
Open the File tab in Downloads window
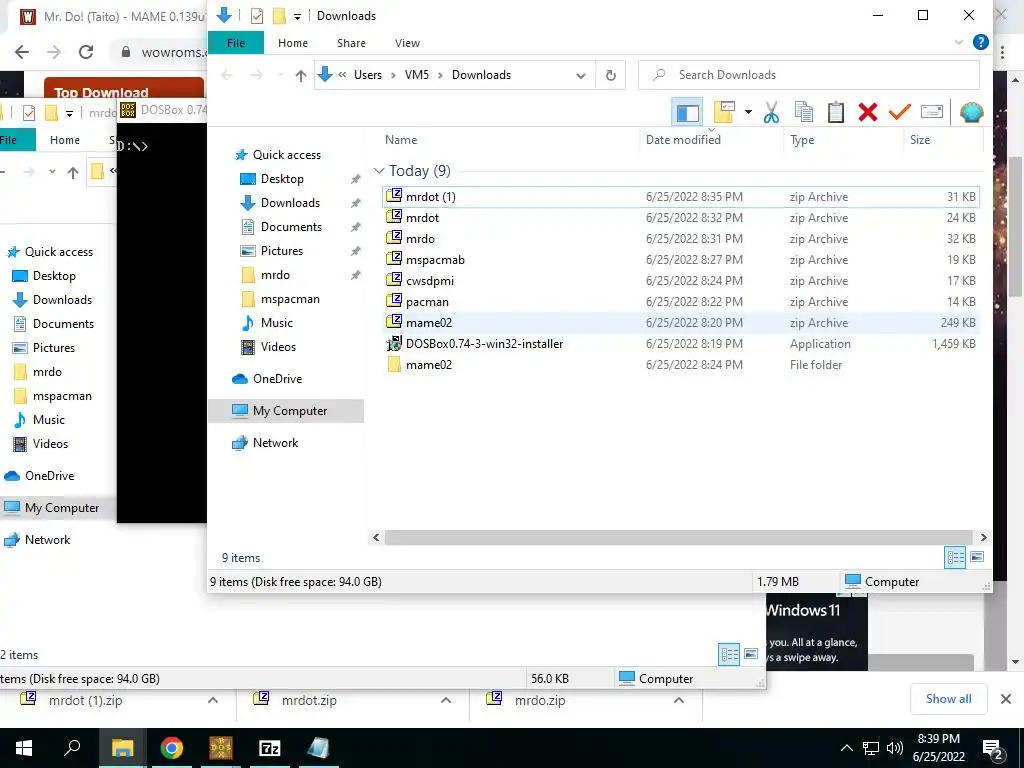pyautogui.click(x=236, y=43)
